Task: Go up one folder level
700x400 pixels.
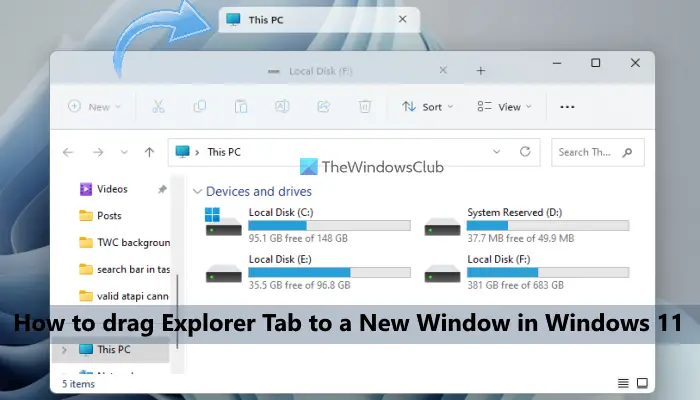Action: 149,152
